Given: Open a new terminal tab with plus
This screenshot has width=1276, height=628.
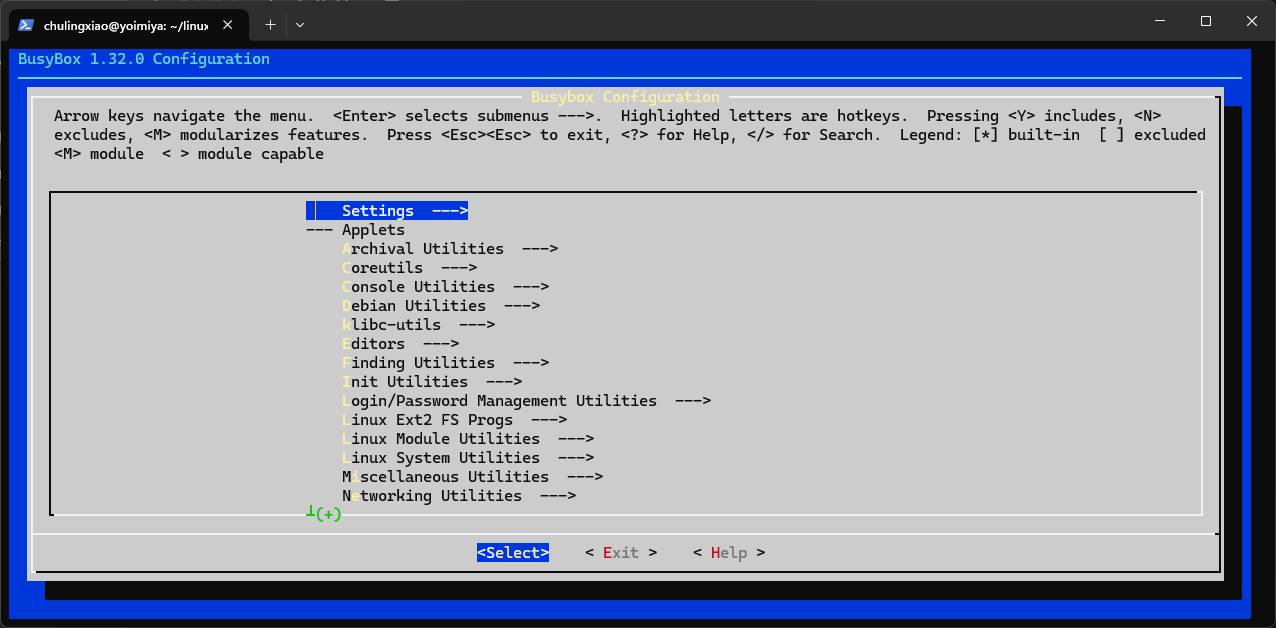Looking at the screenshot, I should point(270,23).
